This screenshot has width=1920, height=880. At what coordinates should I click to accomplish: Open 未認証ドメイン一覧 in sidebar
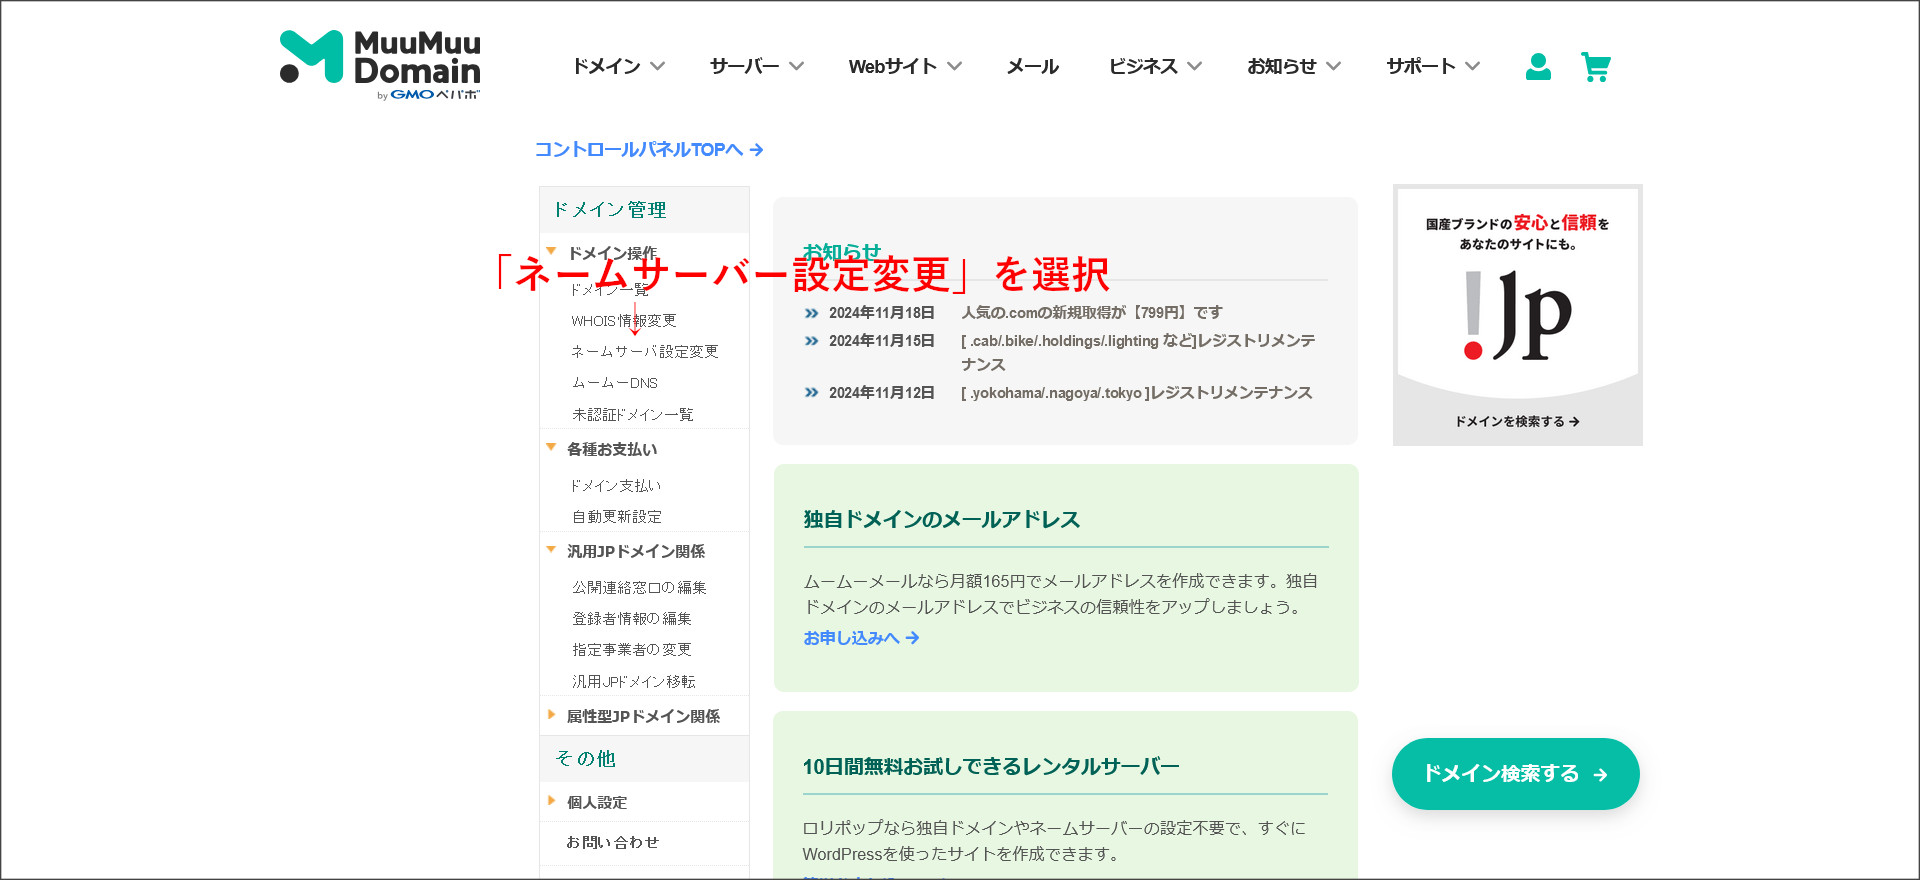click(632, 414)
